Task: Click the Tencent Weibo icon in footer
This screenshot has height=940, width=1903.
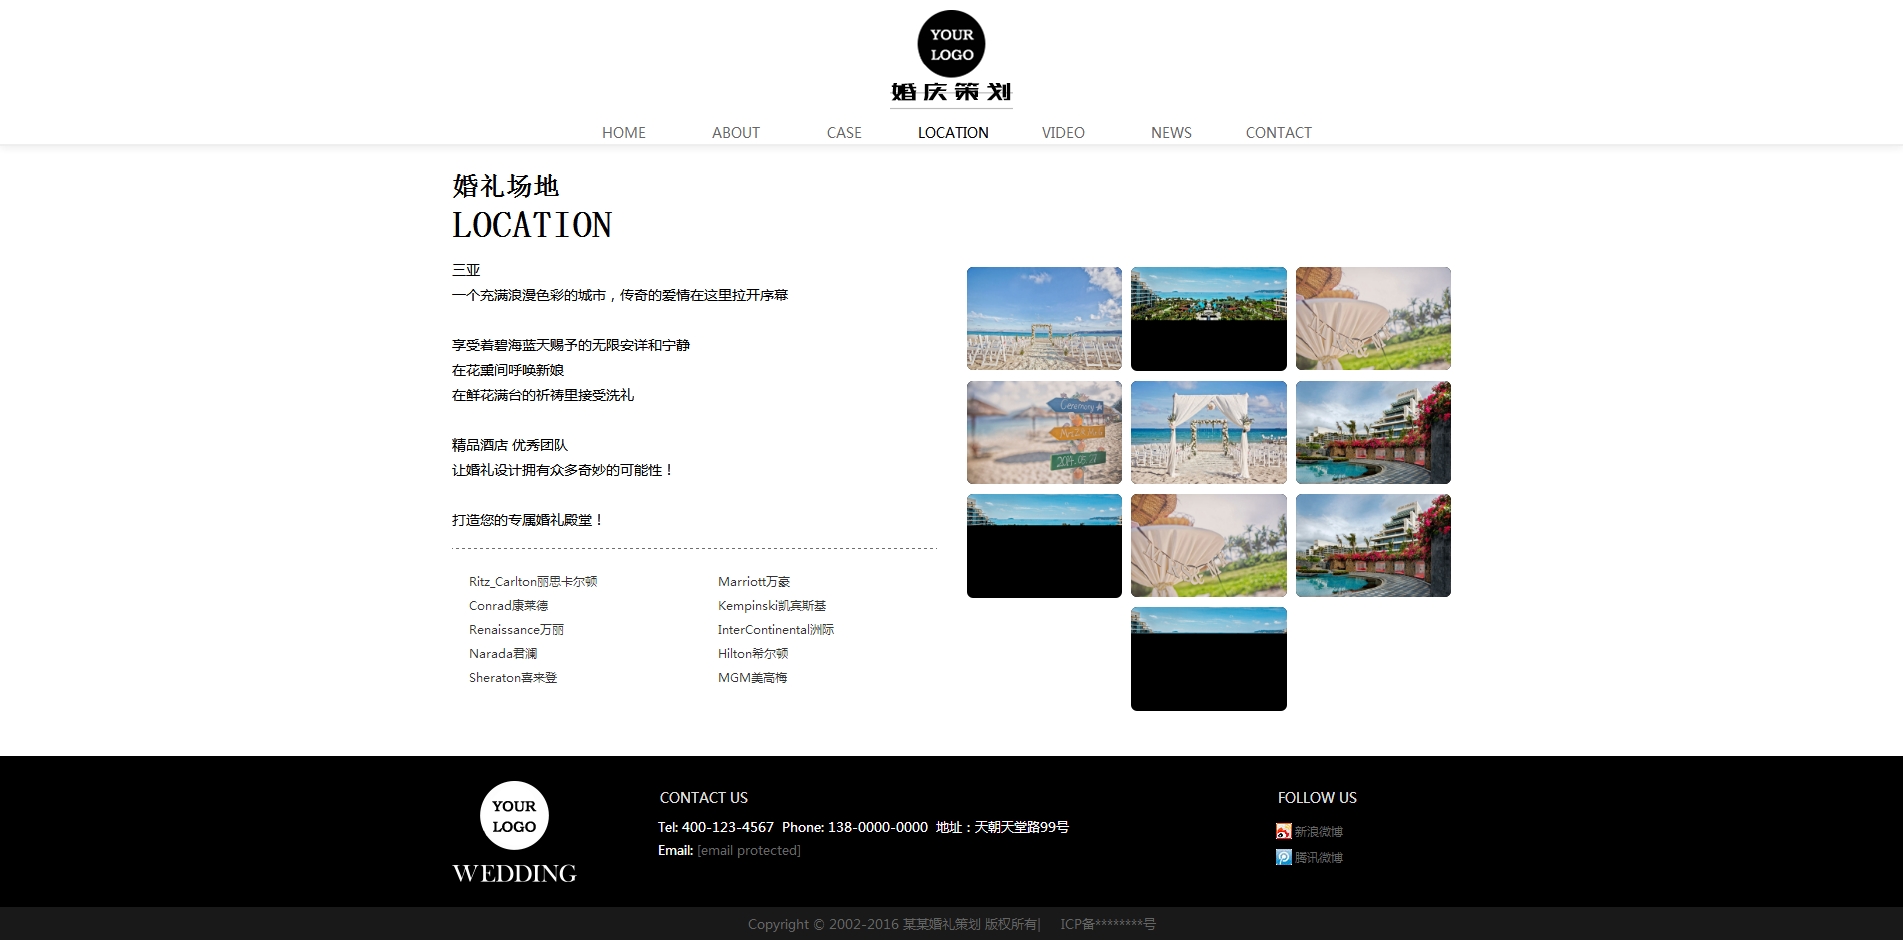Action: pos(1283,857)
